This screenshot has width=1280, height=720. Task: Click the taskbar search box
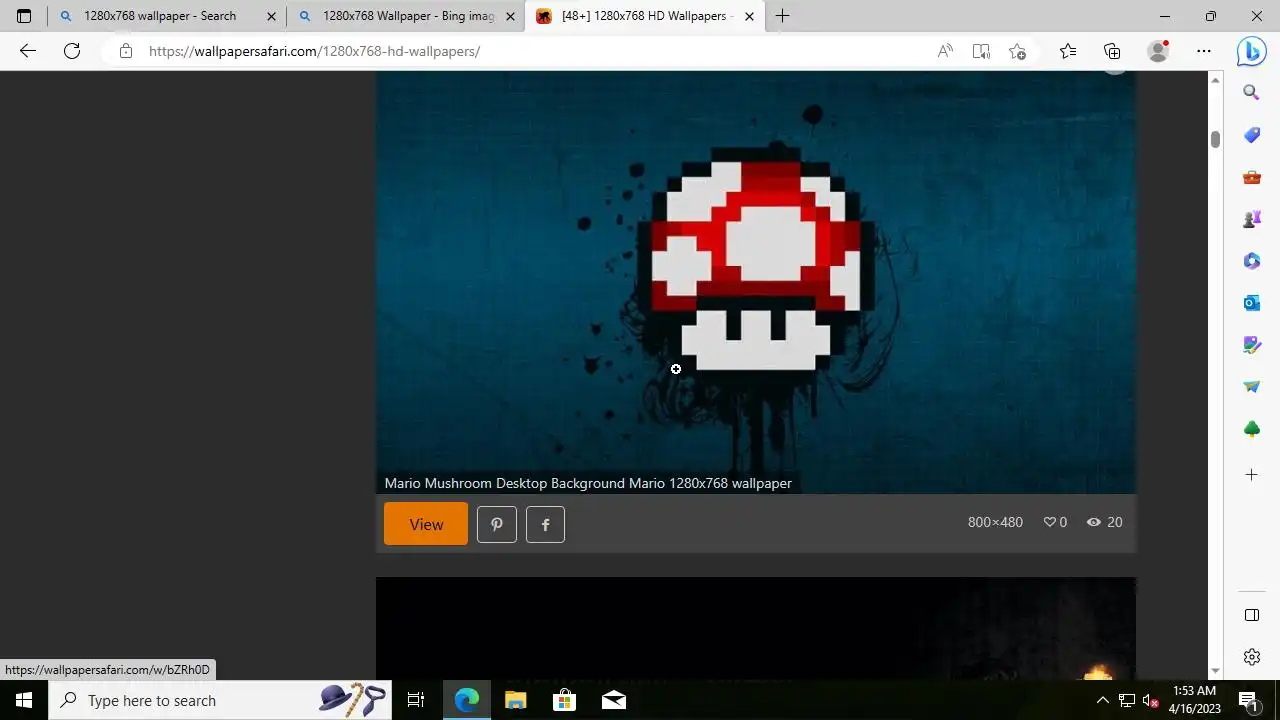coord(222,700)
